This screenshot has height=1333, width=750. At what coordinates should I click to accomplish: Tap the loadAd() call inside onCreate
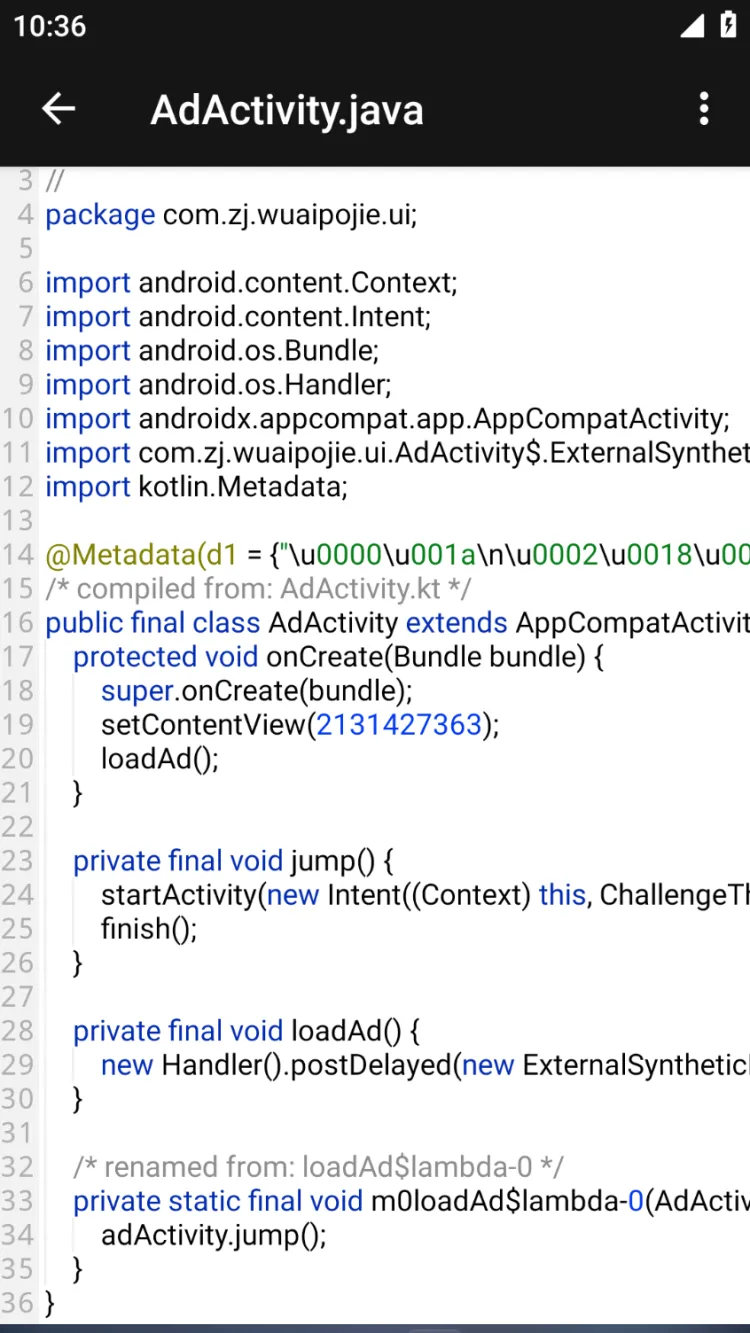tap(159, 759)
